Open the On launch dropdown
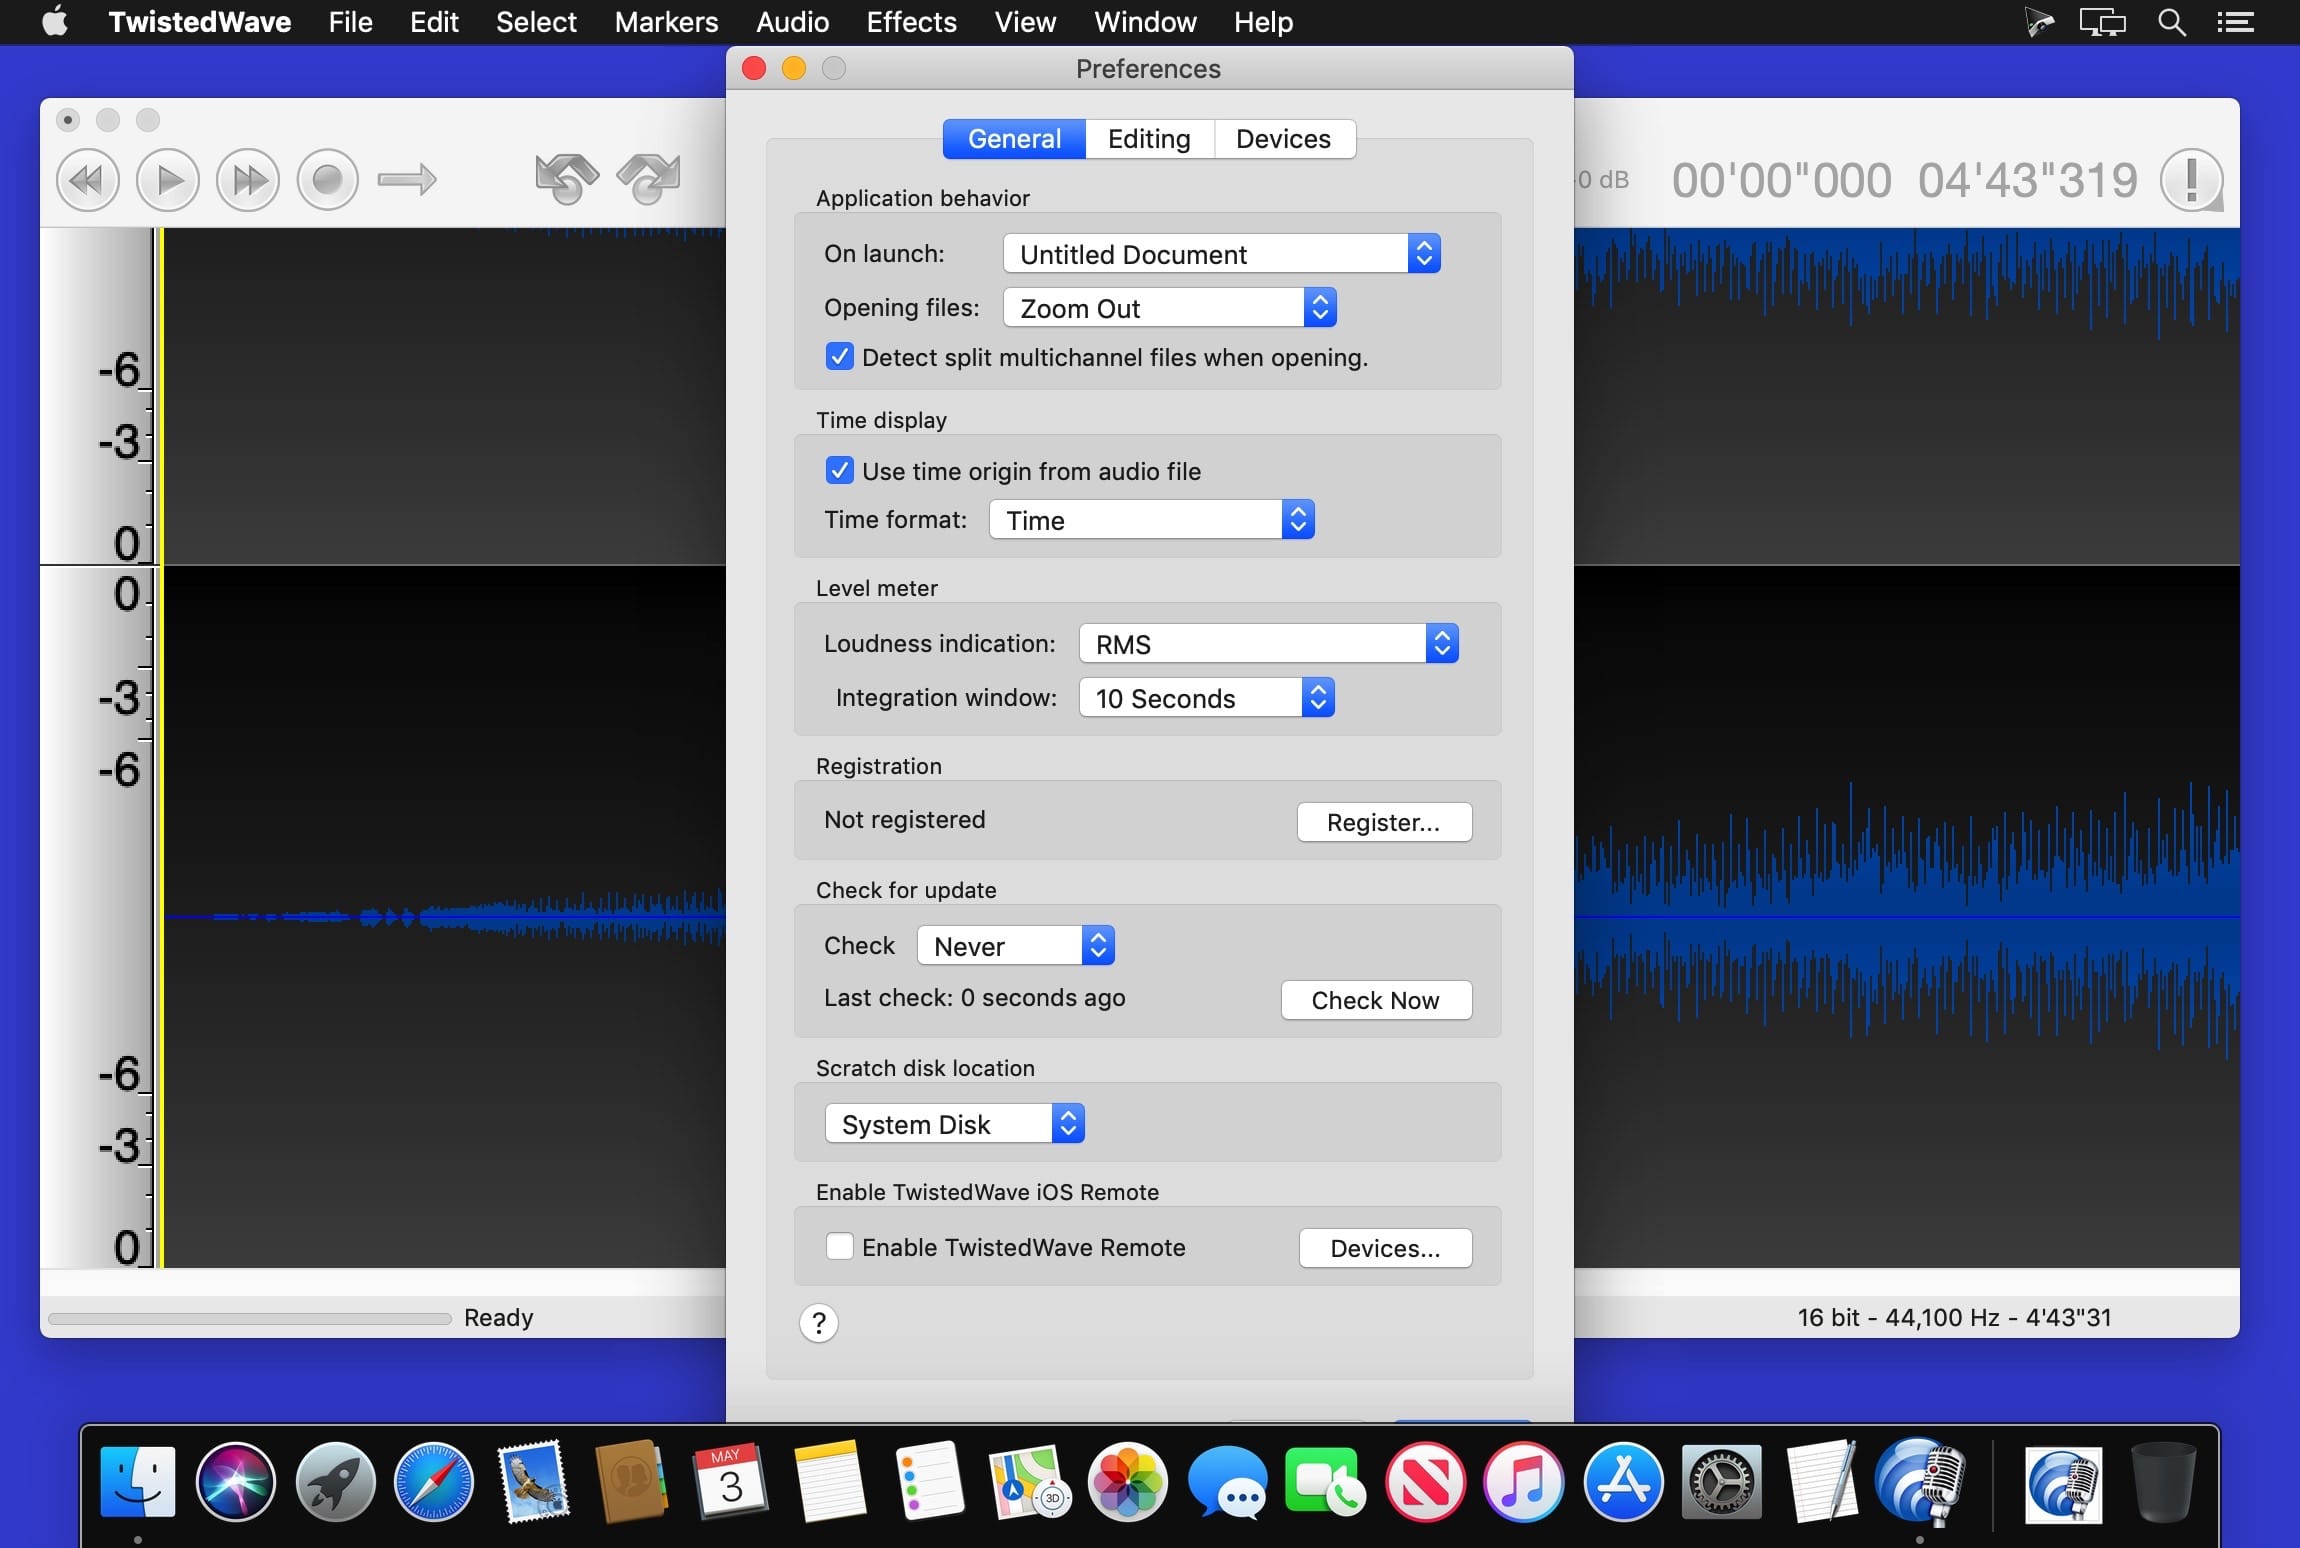This screenshot has height=1548, width=2300. click(1221, 254)
